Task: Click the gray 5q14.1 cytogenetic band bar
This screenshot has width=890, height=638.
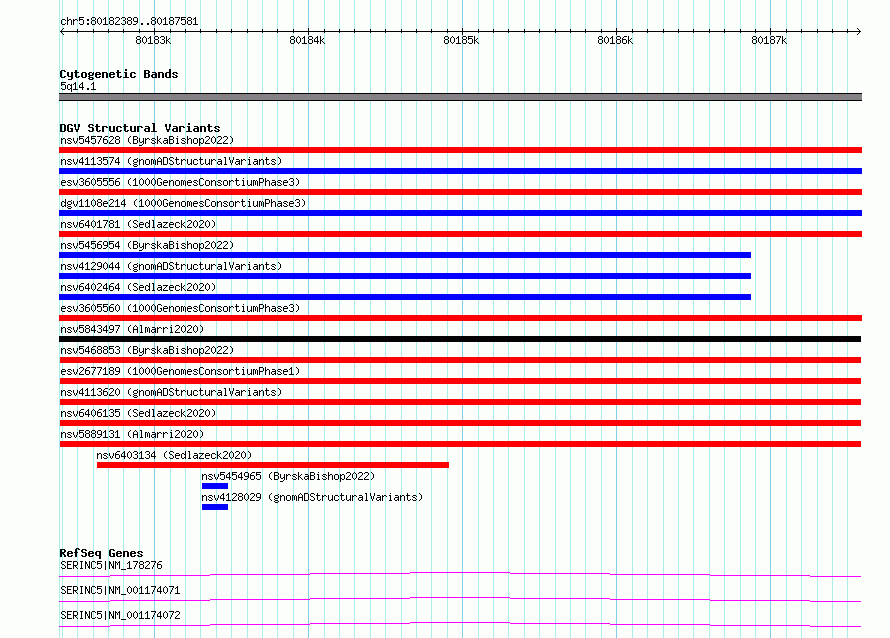Action: (x=460, y=97)
